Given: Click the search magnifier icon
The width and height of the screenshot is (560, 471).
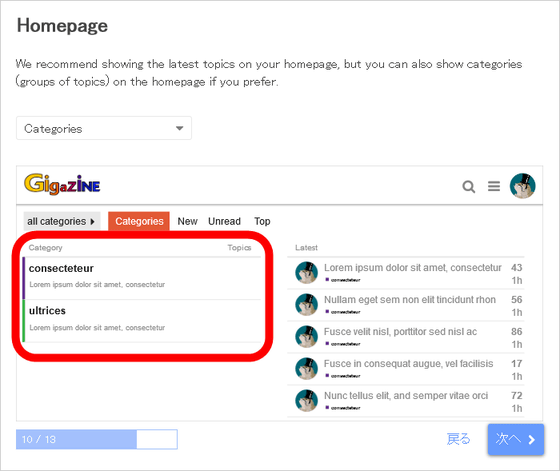Looking at the screenshot, I should pyautogui.click(x=469, y=186).
